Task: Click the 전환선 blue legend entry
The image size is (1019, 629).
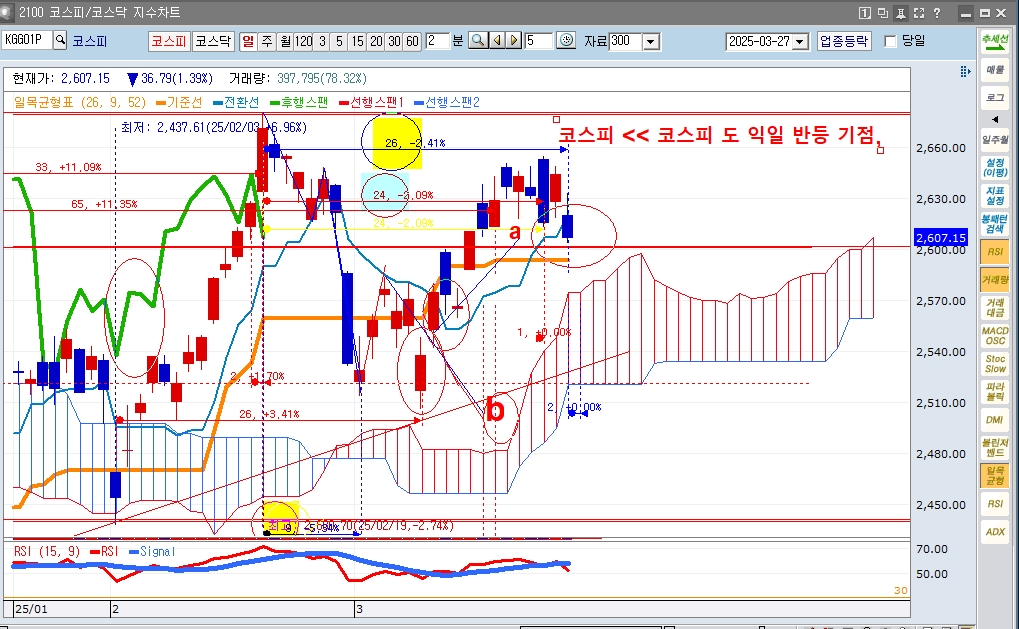Action: (236, 102)
